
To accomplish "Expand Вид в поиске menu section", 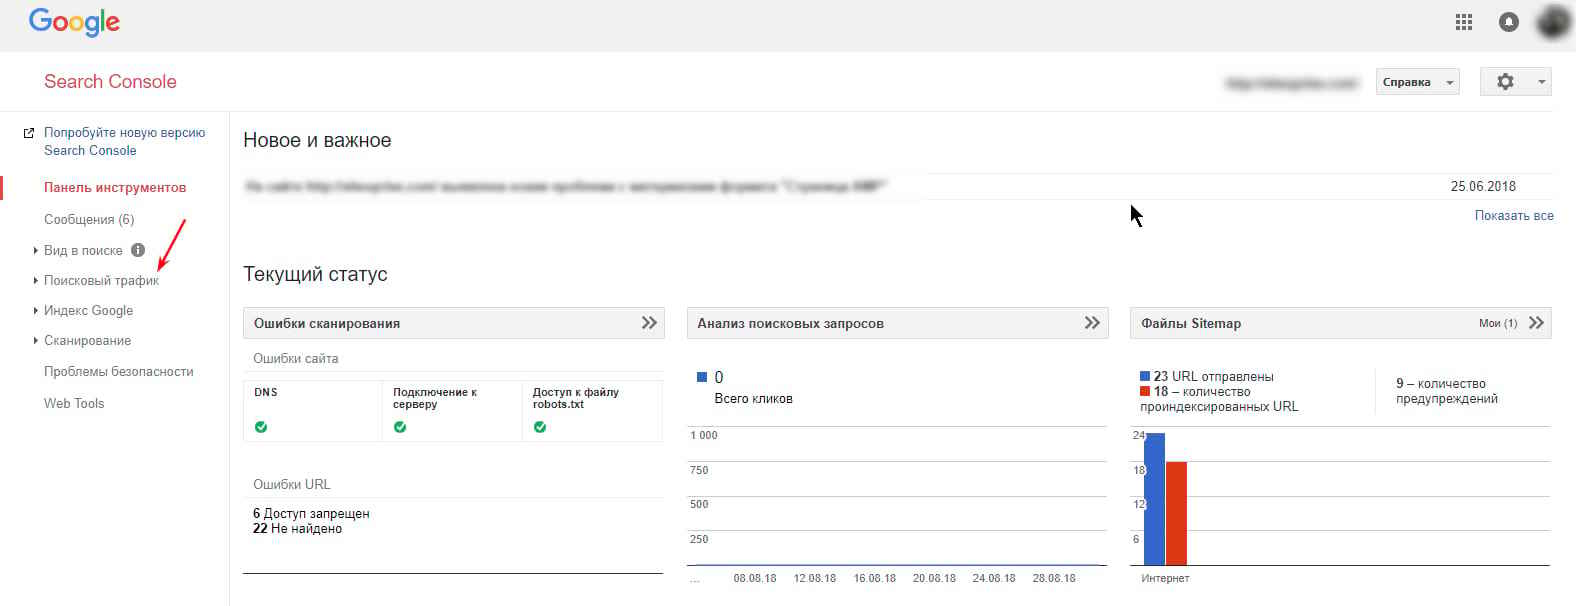I will pyautogui.click(x=36, y=250).
